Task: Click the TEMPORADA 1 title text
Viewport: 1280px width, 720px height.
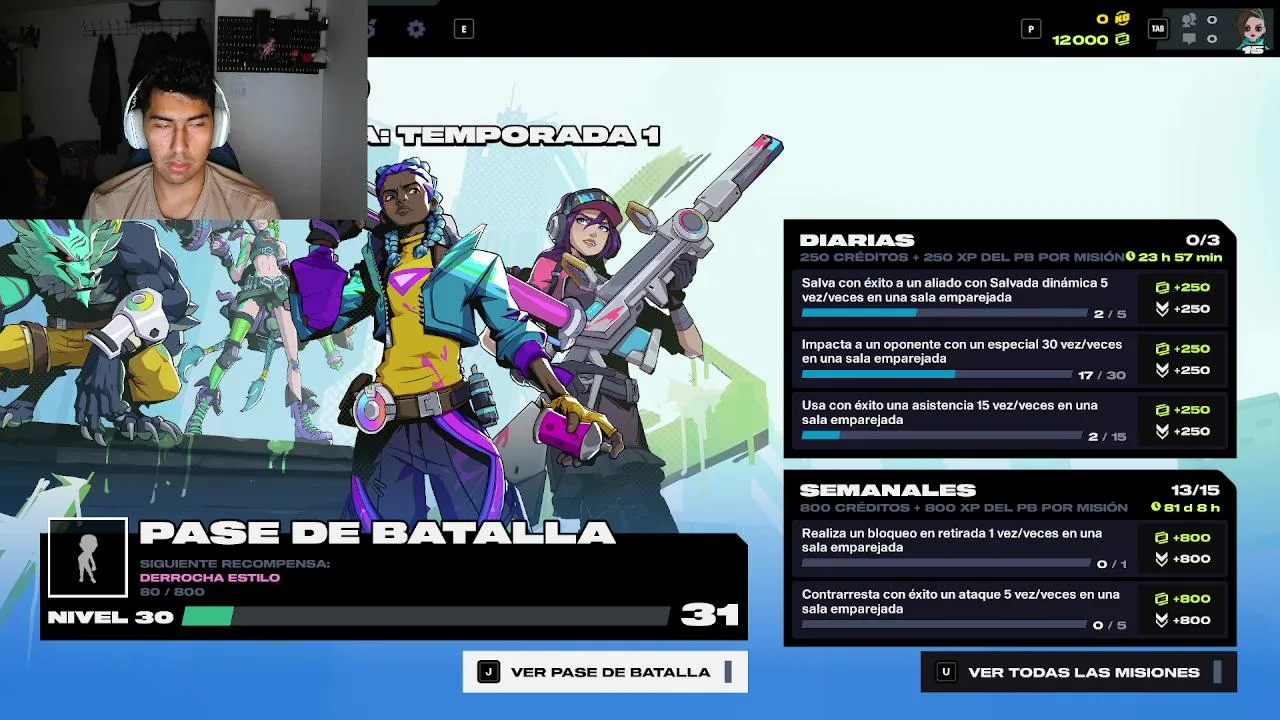Action: 529,135
